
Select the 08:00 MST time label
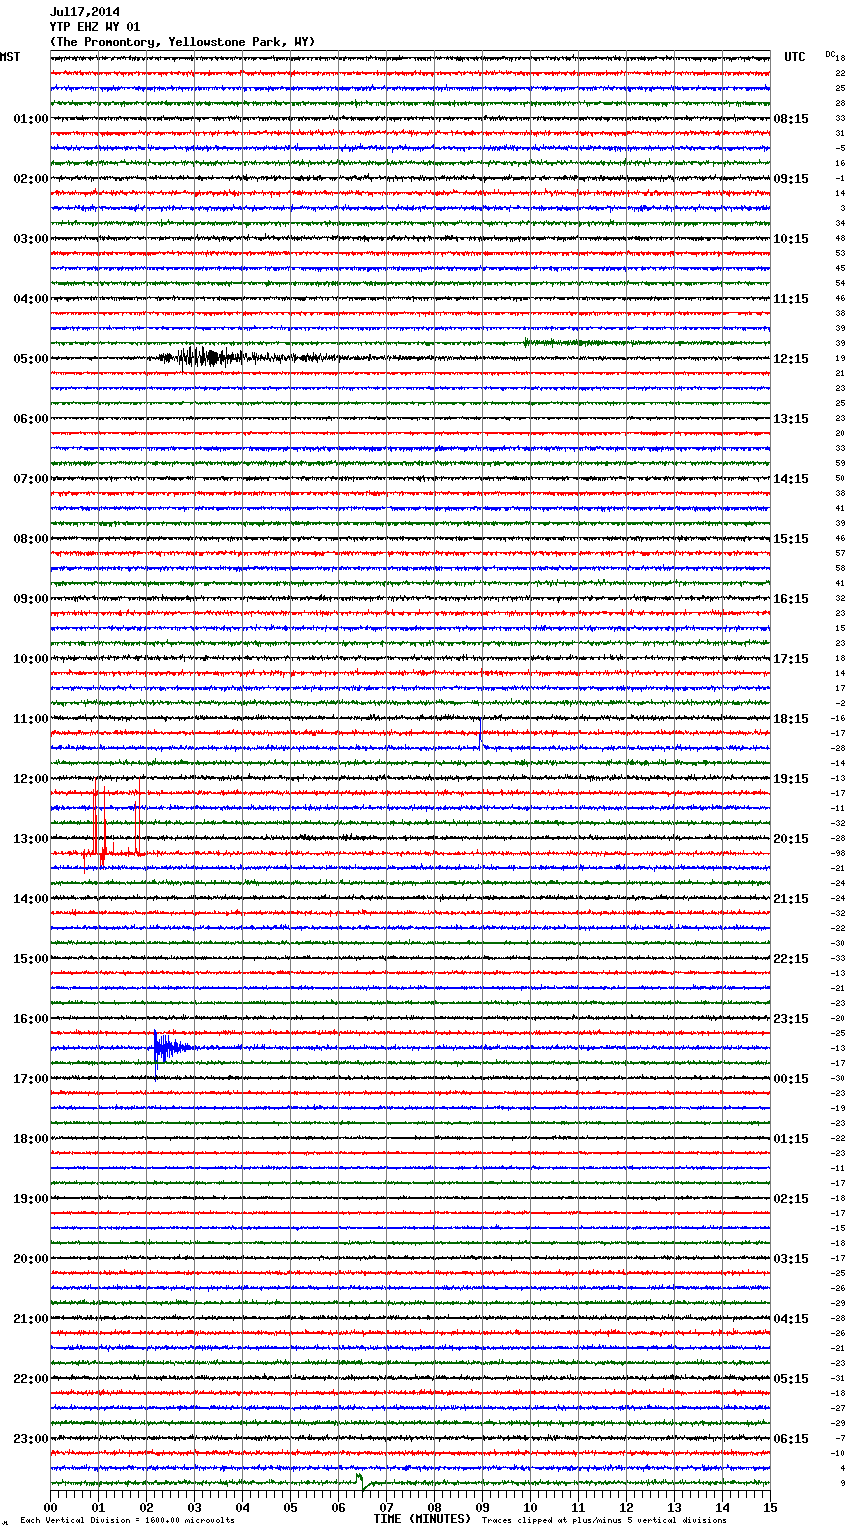[30, 539]
